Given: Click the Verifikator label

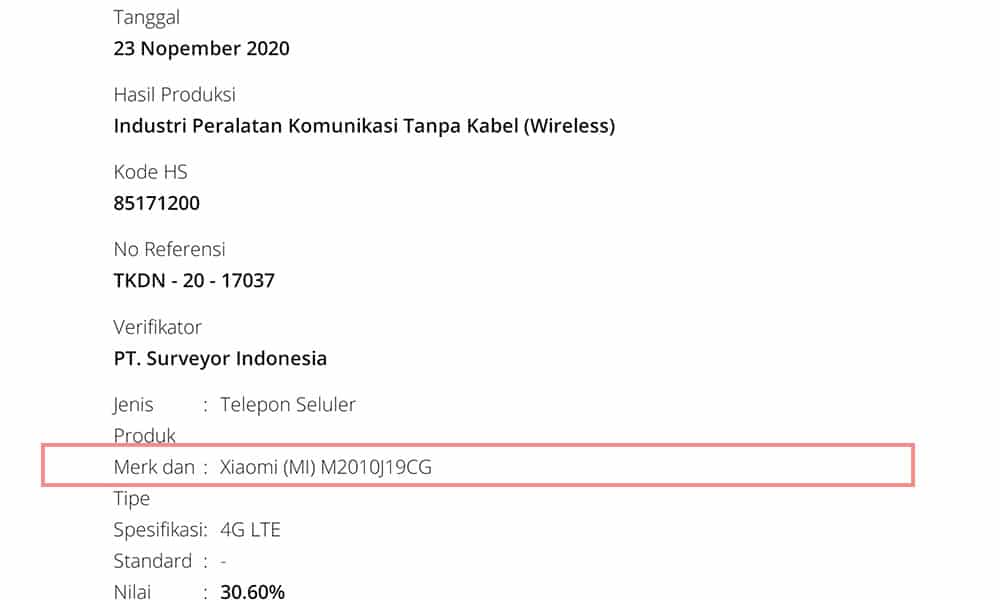Looking at the screenshot, I should [158, 327].
